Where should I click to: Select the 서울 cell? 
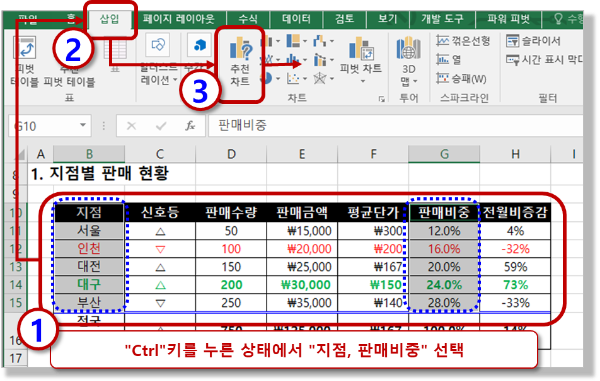[89, 231]
